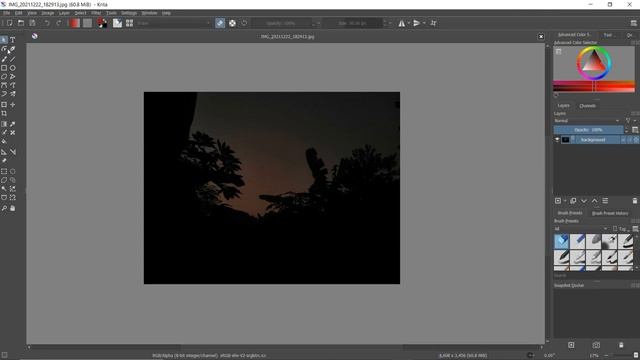Image resolution: width=640 pixels, height=360 pixels.
Task: Click the Reload Original Preset icon
Action: [244, 23]
